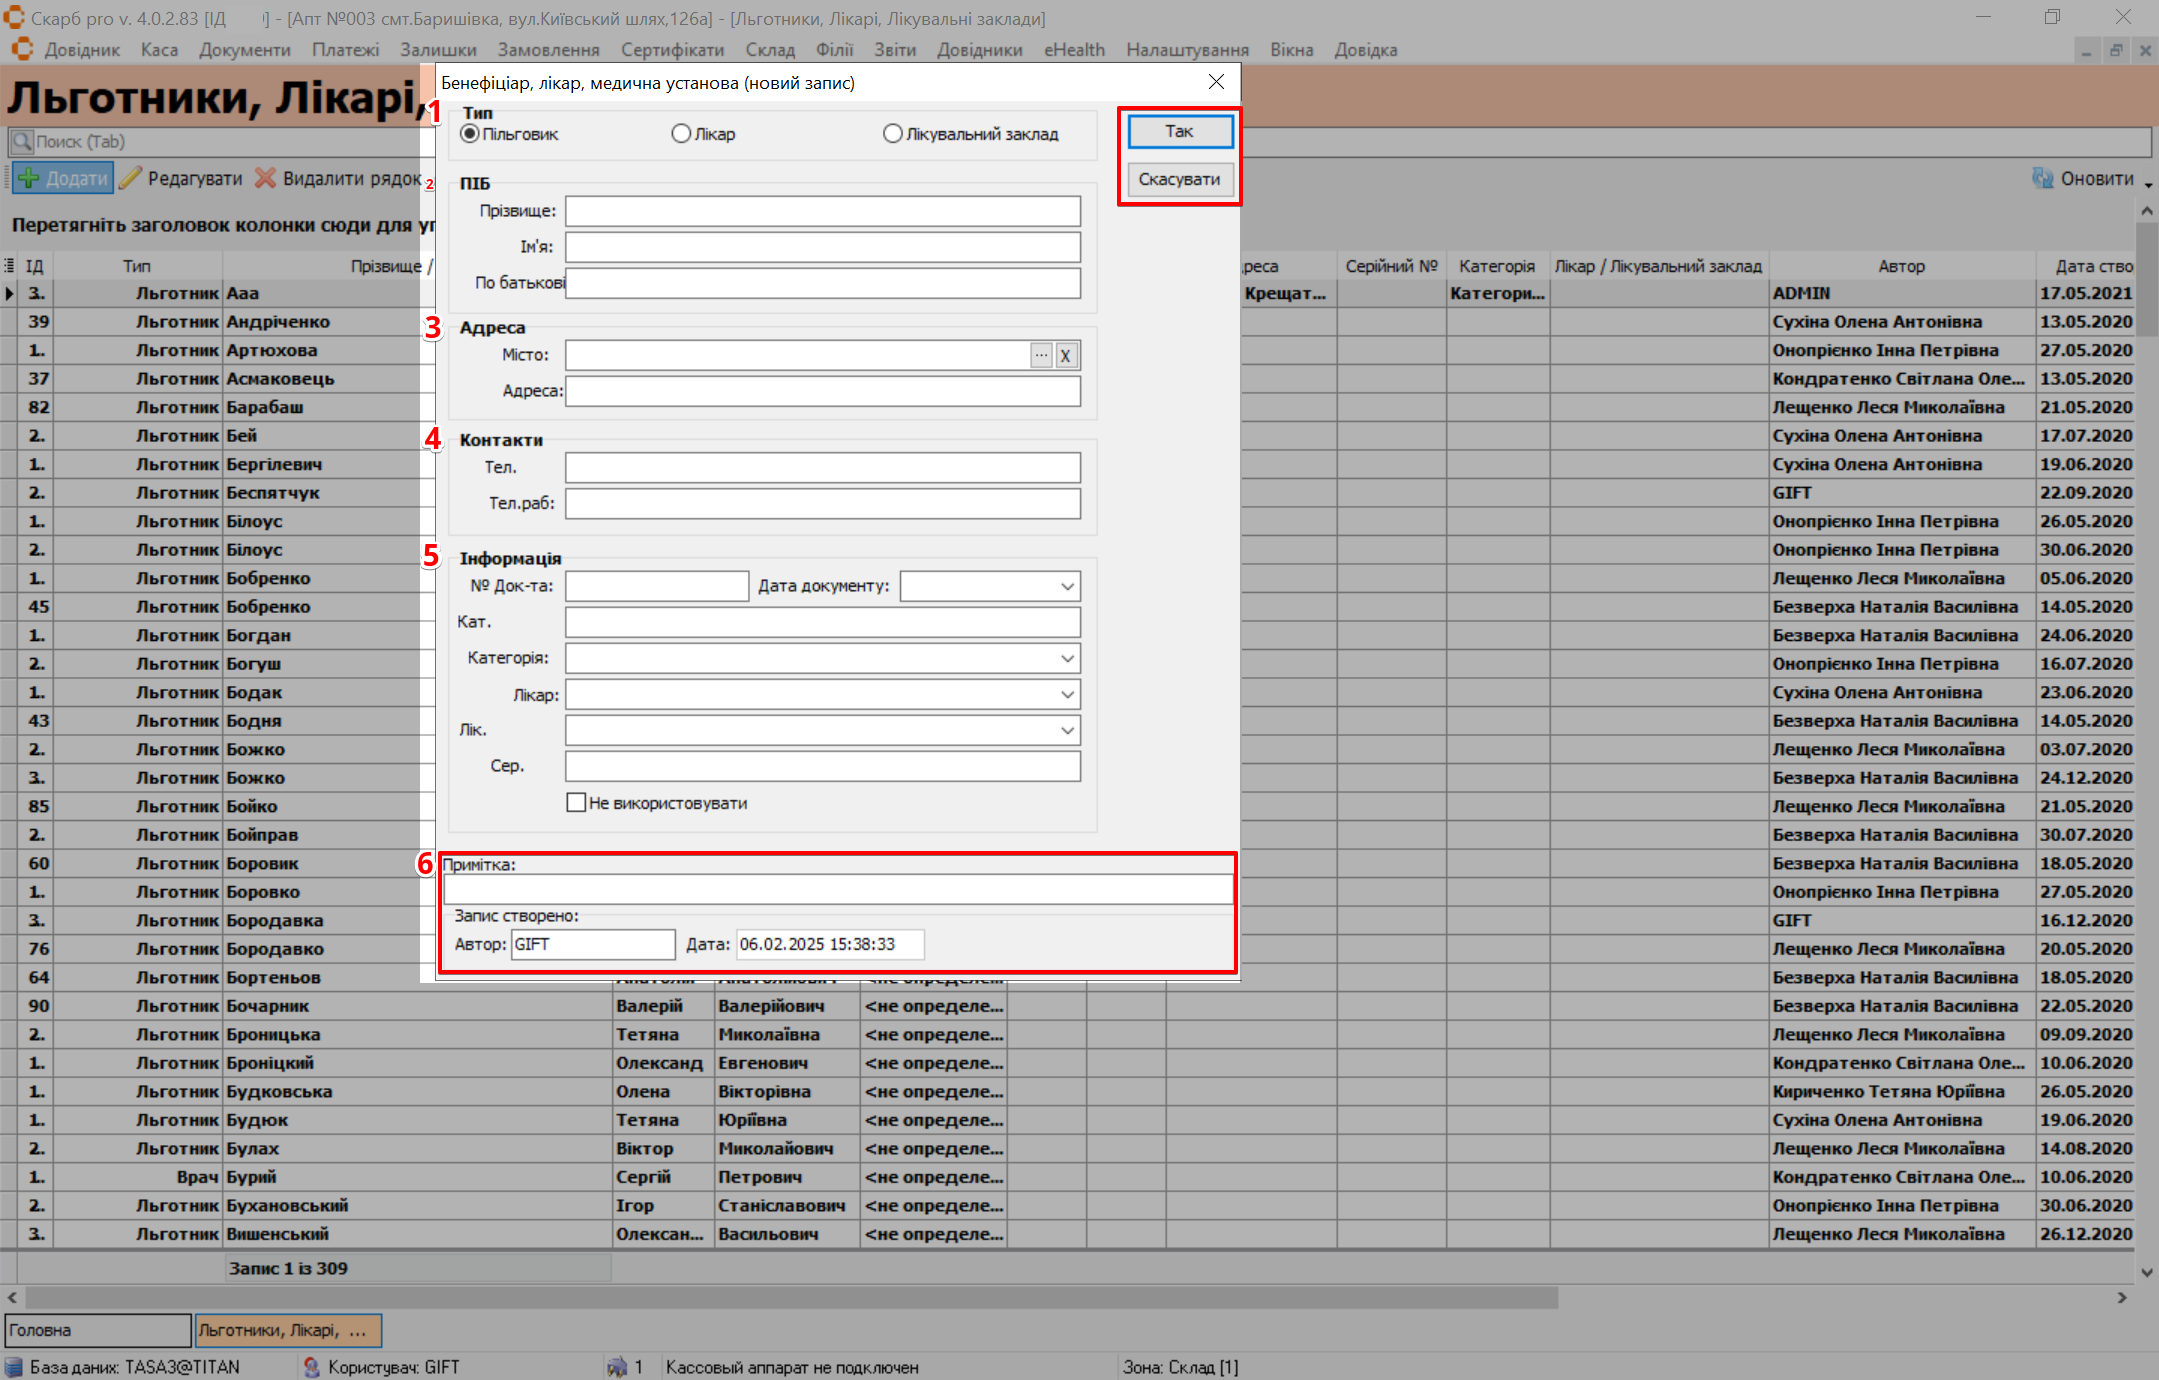The width and height of the screenshot is (2159, 1380).
Task: Click the Прізвище input field
Action: pyautogui.click(x=822, y=211)
